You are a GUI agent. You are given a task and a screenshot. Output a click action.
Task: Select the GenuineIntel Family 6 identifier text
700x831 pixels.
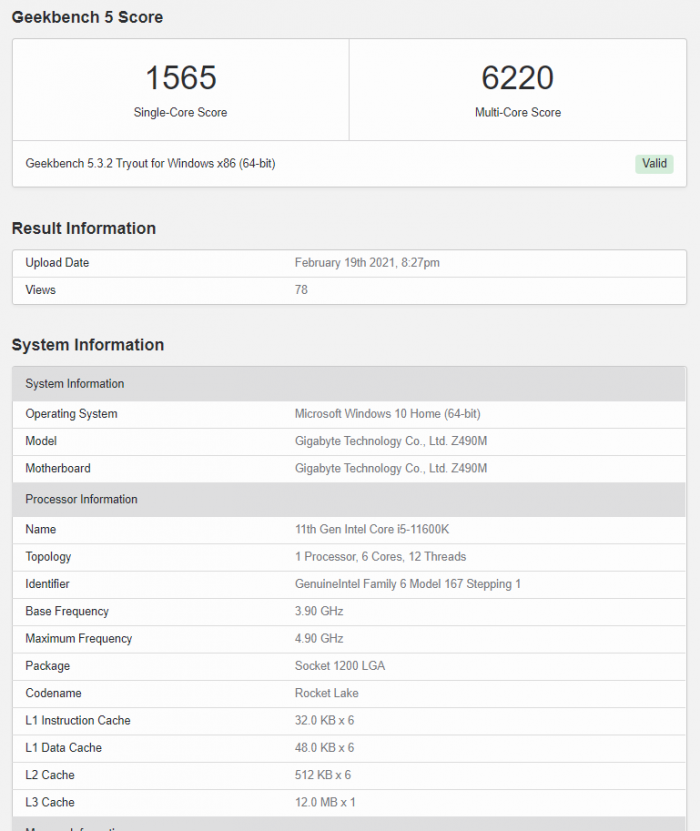pyautogui.click(x=407, y=584)
